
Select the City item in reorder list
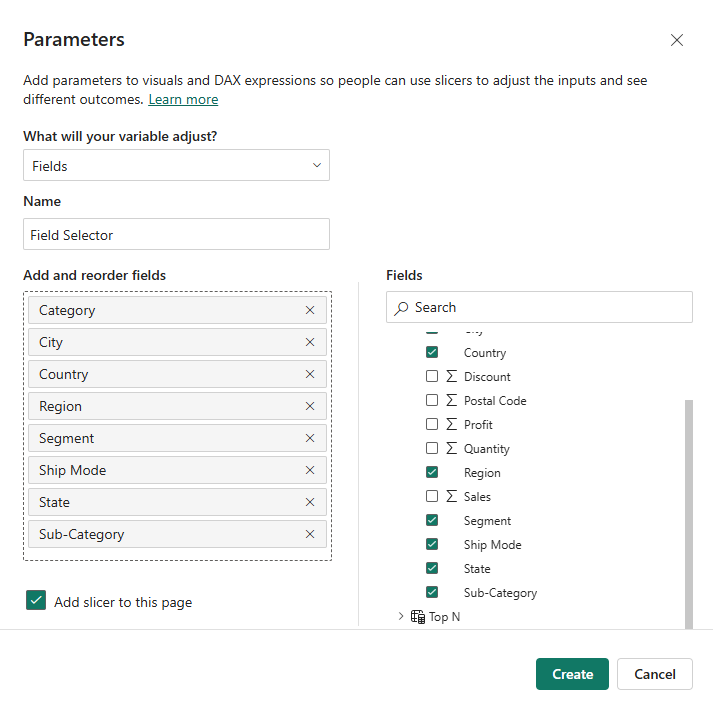tap(177, 342)
